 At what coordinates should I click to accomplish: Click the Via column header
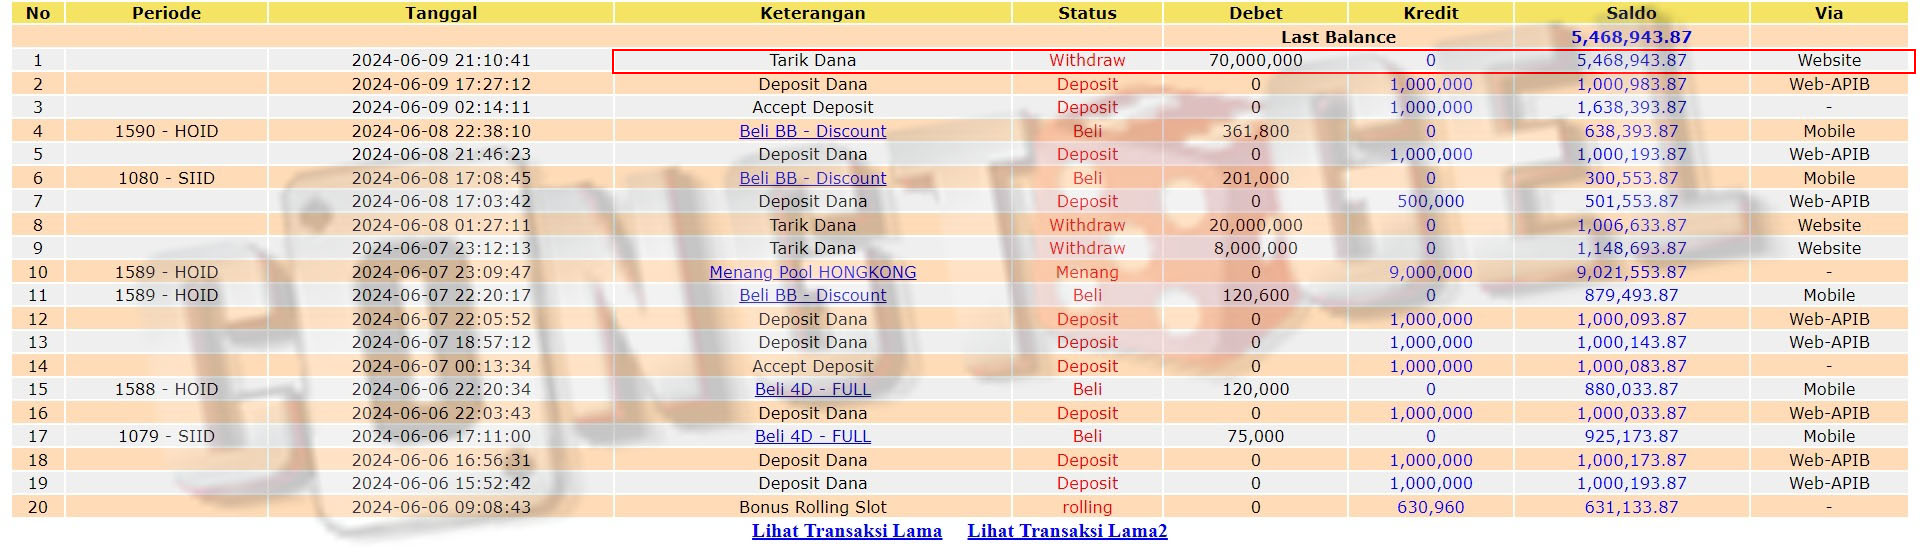[1828, 13]
